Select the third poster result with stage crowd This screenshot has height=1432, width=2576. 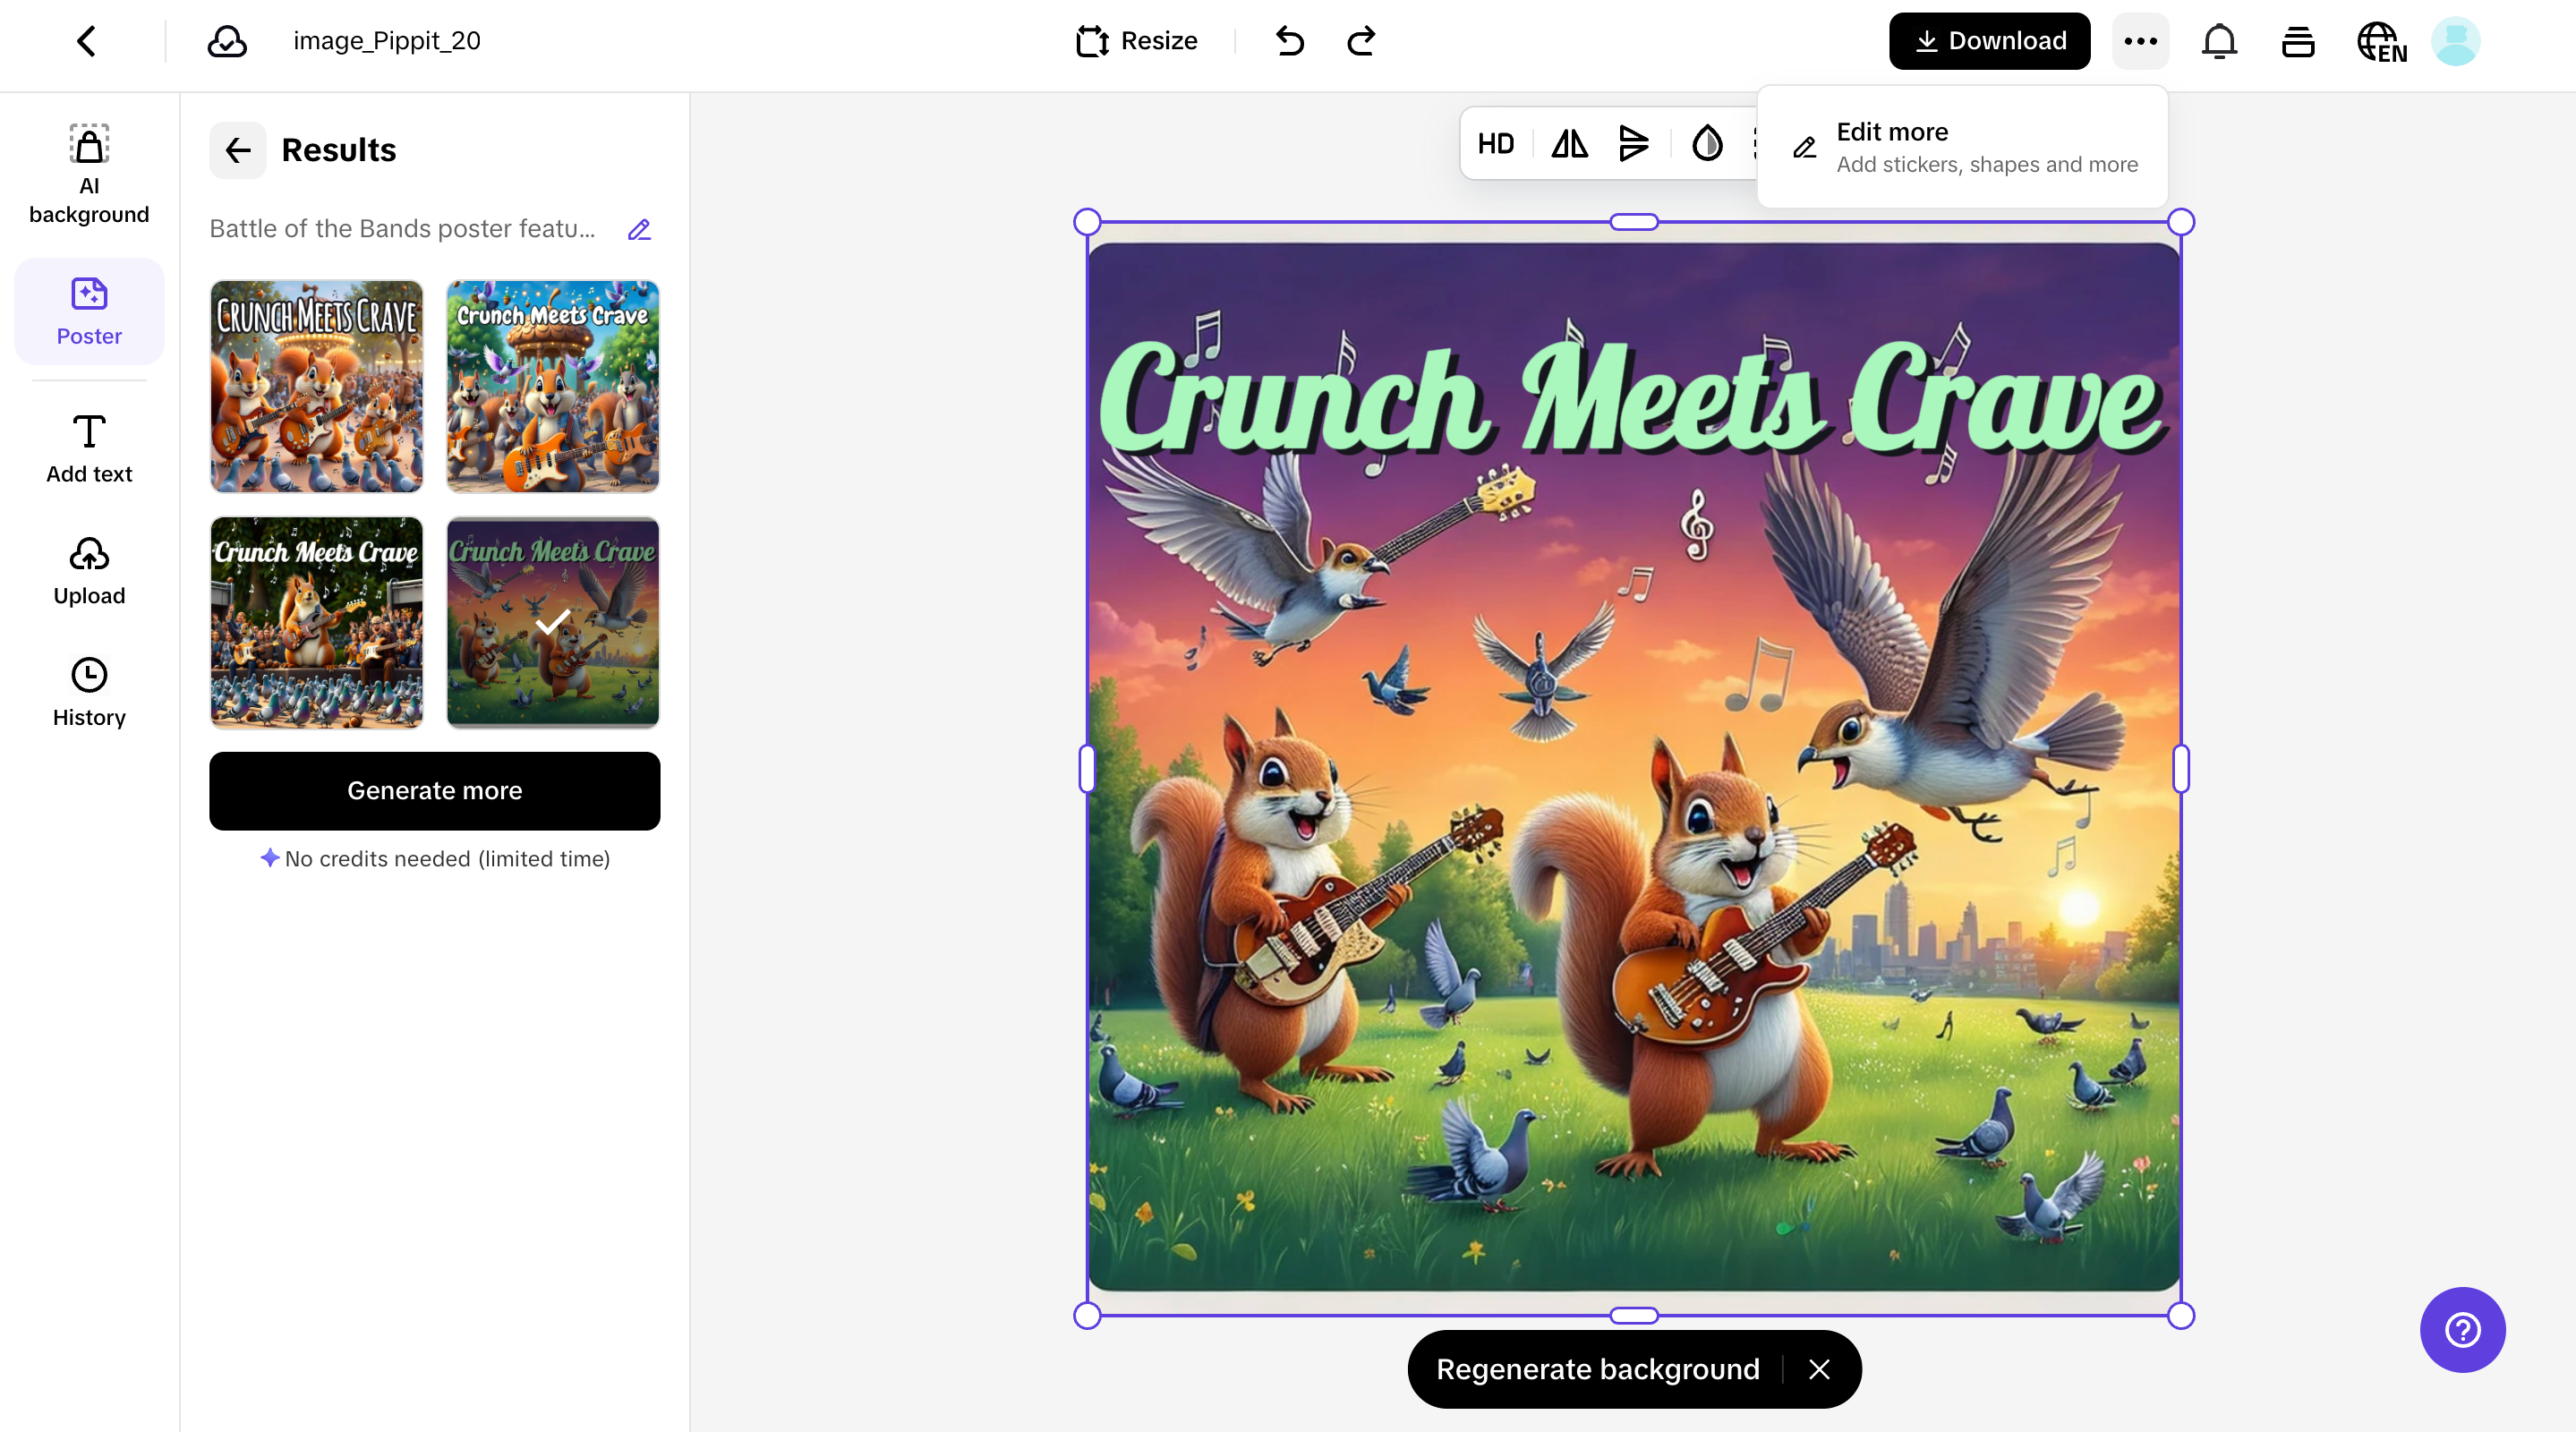(x=316, y=622)
